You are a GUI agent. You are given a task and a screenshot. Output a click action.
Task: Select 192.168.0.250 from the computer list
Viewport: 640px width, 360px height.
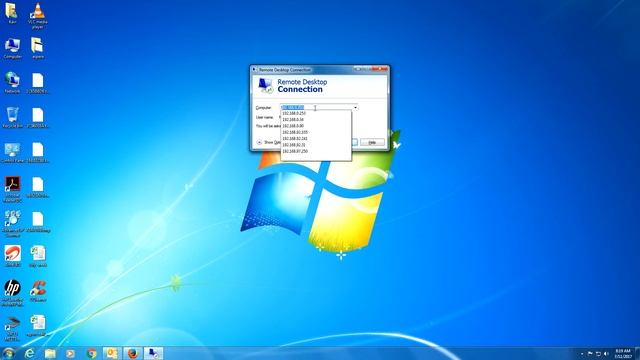point(316,113)
